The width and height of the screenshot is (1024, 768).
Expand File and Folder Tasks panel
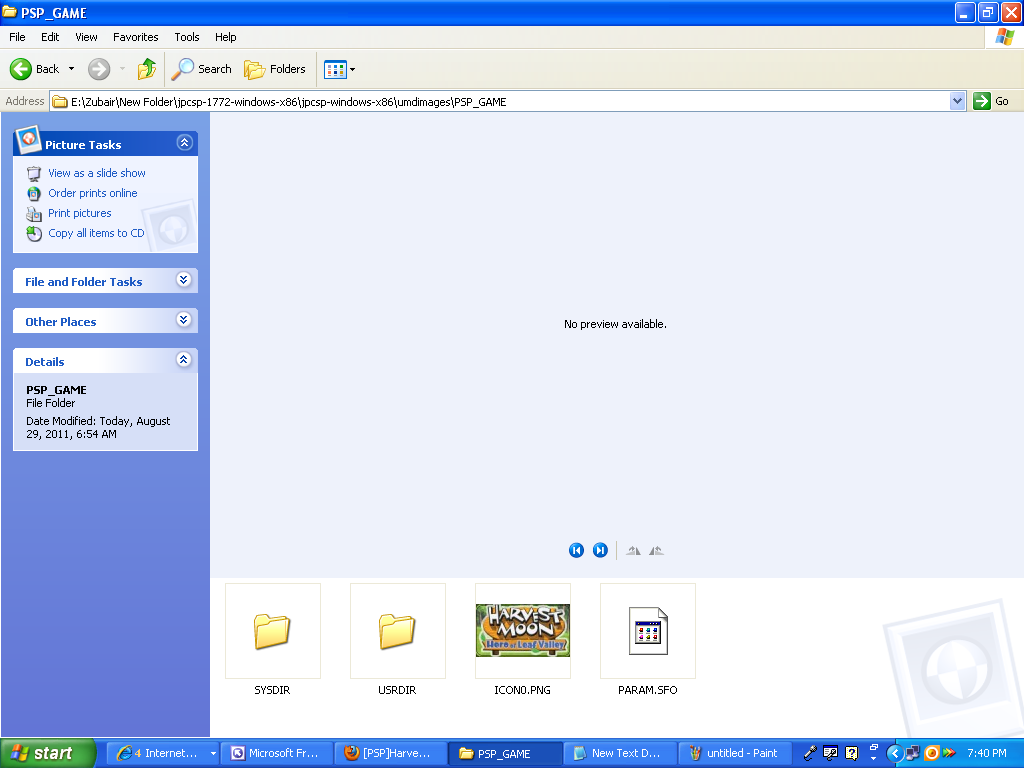coord(184,281)
